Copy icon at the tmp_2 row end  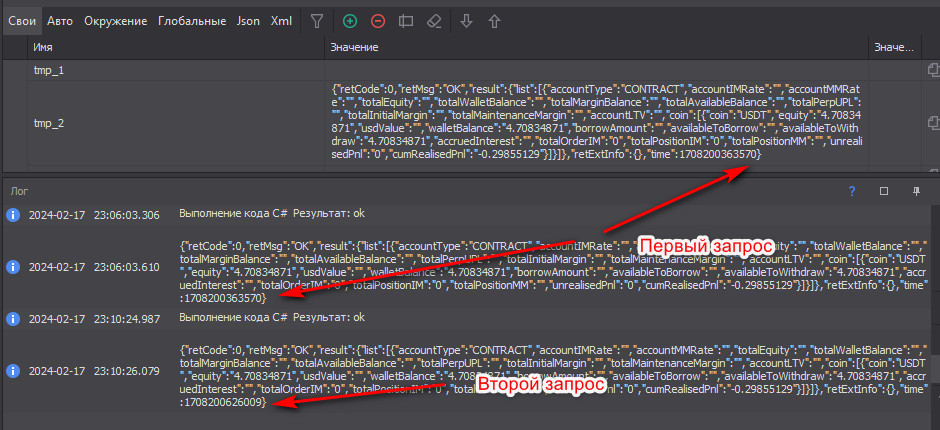[933, 122]
